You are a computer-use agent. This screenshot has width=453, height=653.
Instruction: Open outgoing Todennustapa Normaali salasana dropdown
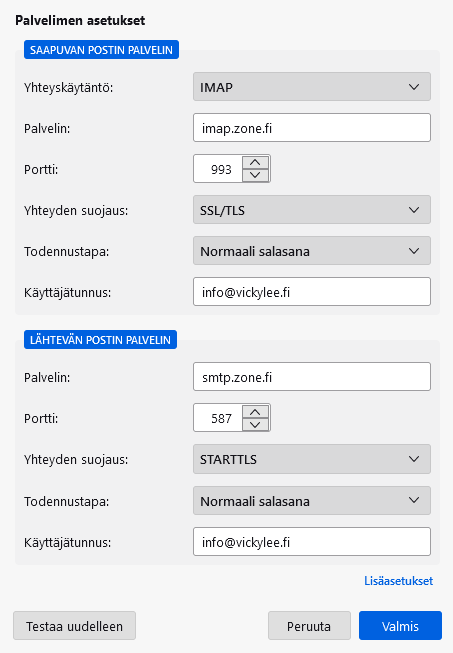pyautogui.click(x=311, y=501)
